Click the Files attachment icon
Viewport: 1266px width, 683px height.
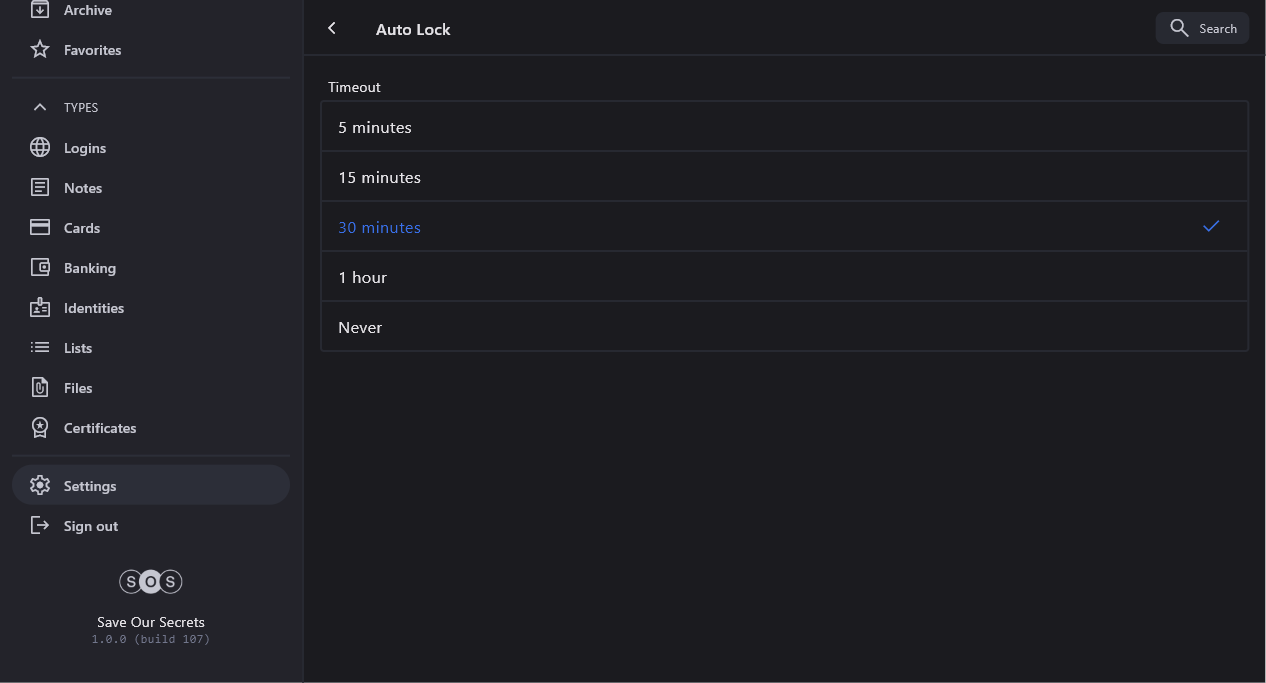40,388
